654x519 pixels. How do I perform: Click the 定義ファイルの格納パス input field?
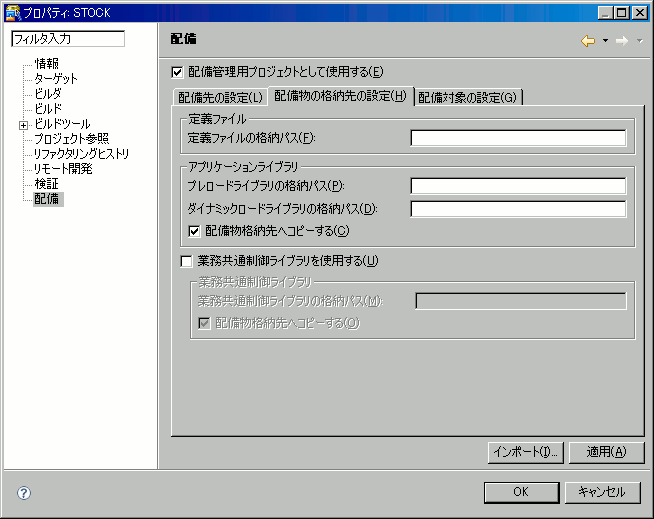[x=518, y=138]
